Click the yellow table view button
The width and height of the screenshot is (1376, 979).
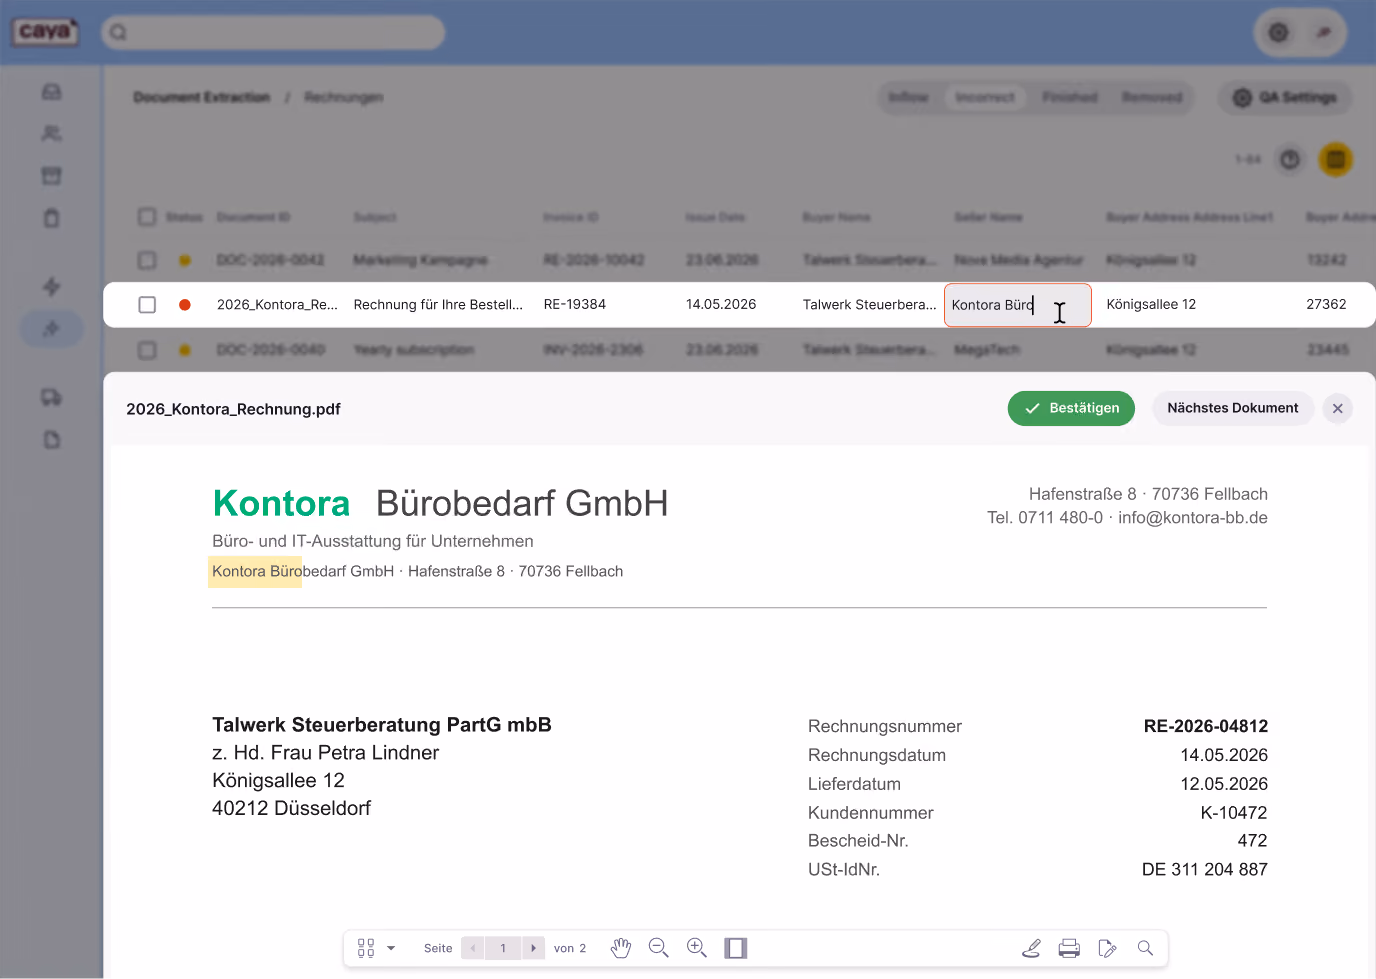click(x=1335, y=159)
